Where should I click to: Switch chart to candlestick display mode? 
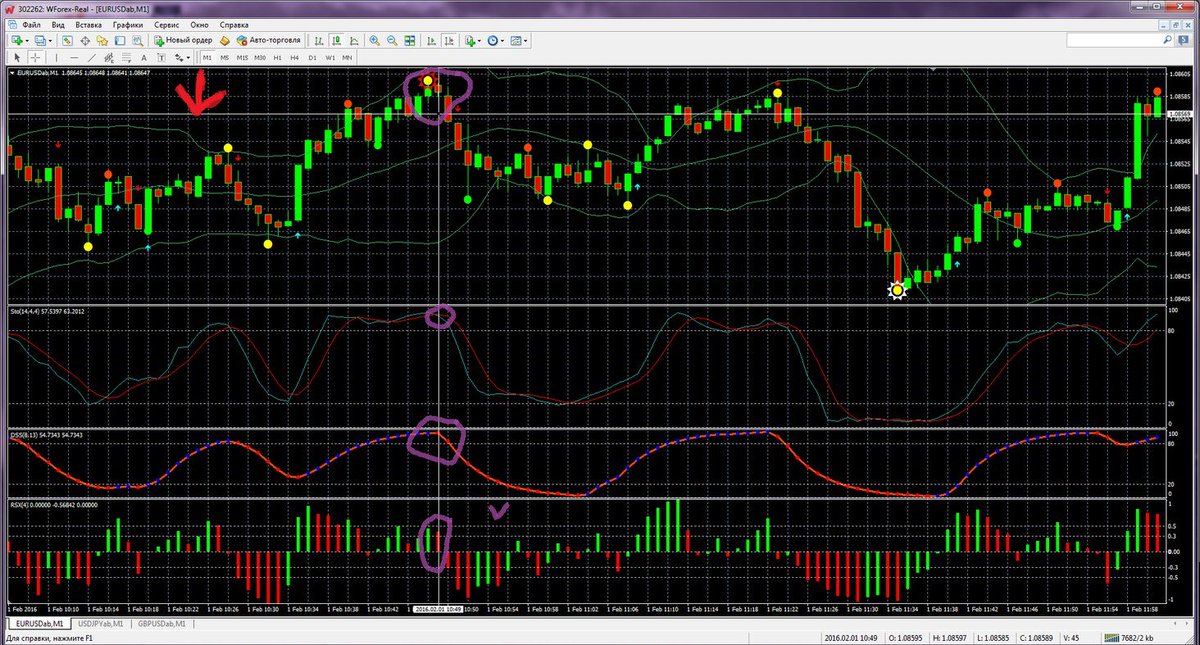tap(336, 41)
